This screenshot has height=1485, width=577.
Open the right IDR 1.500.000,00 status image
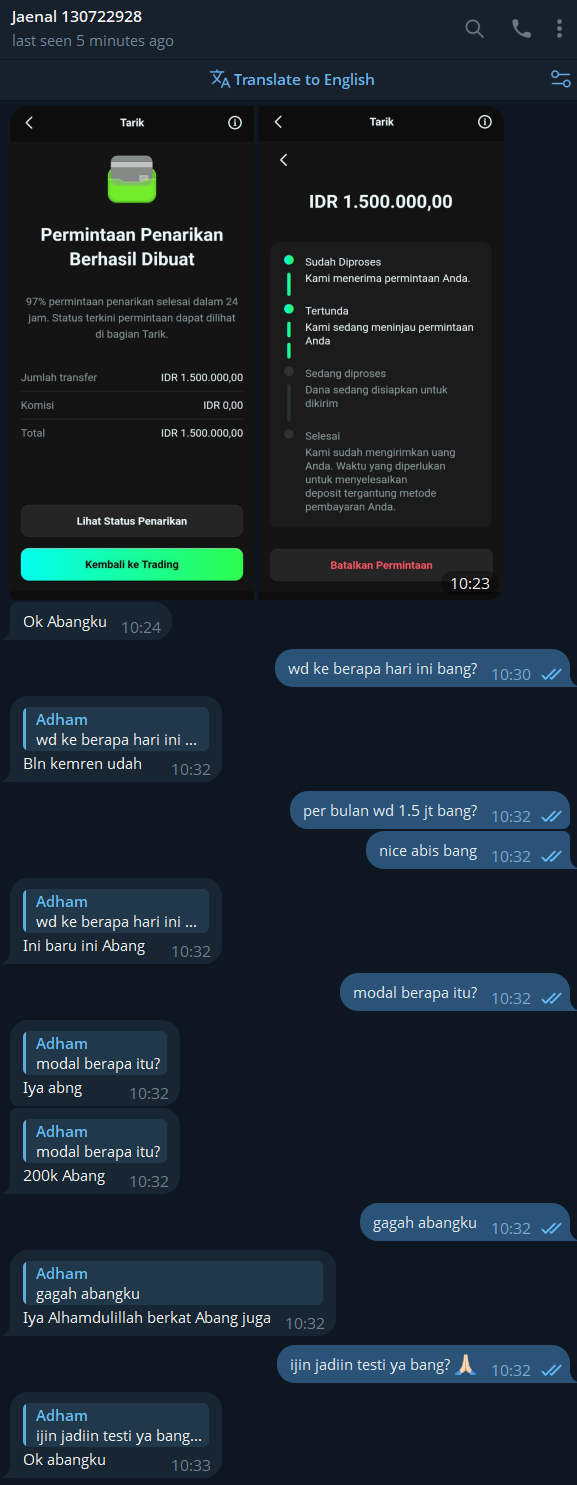coord(381,353)
